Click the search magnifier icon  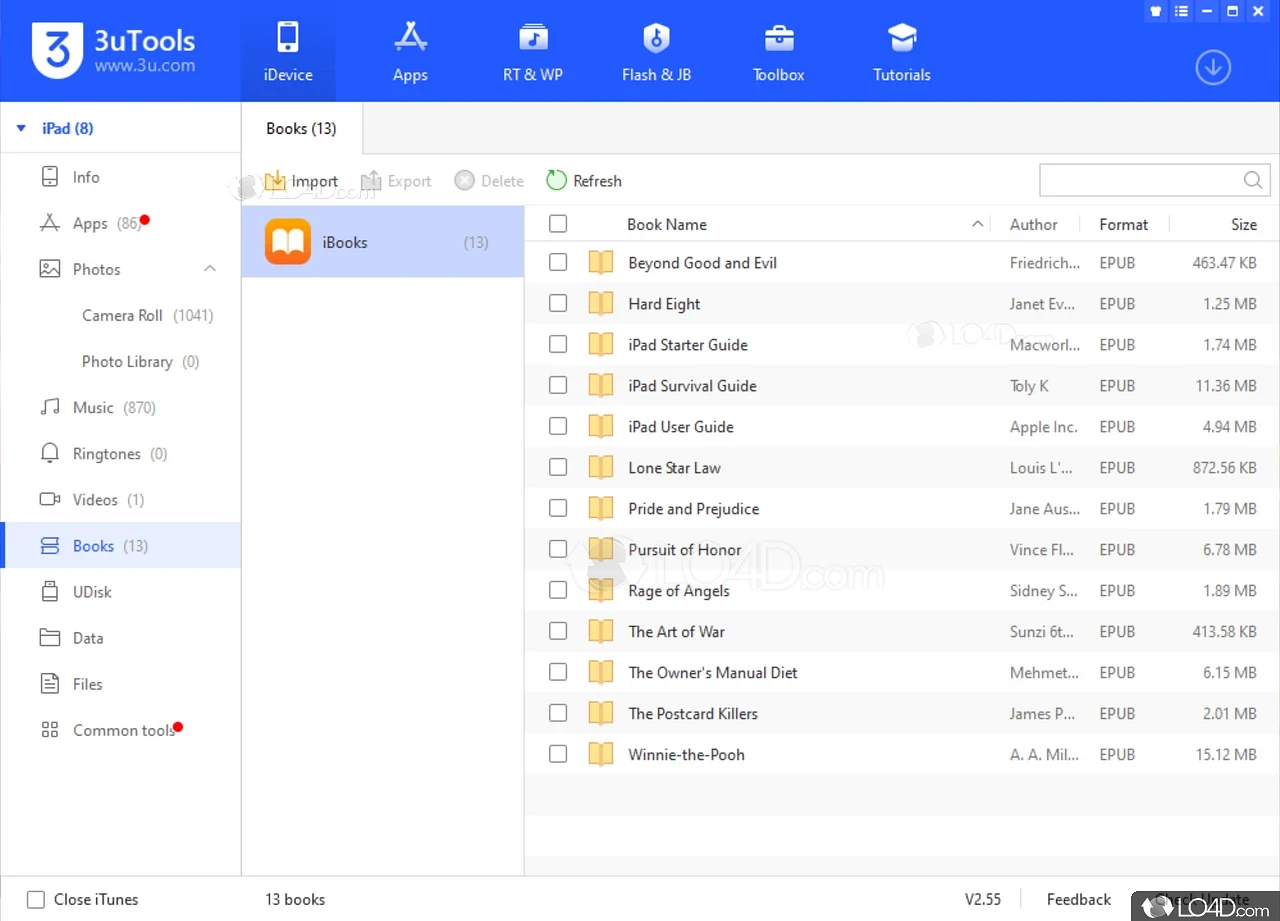pyautogui.click(x=1252, y=181)
